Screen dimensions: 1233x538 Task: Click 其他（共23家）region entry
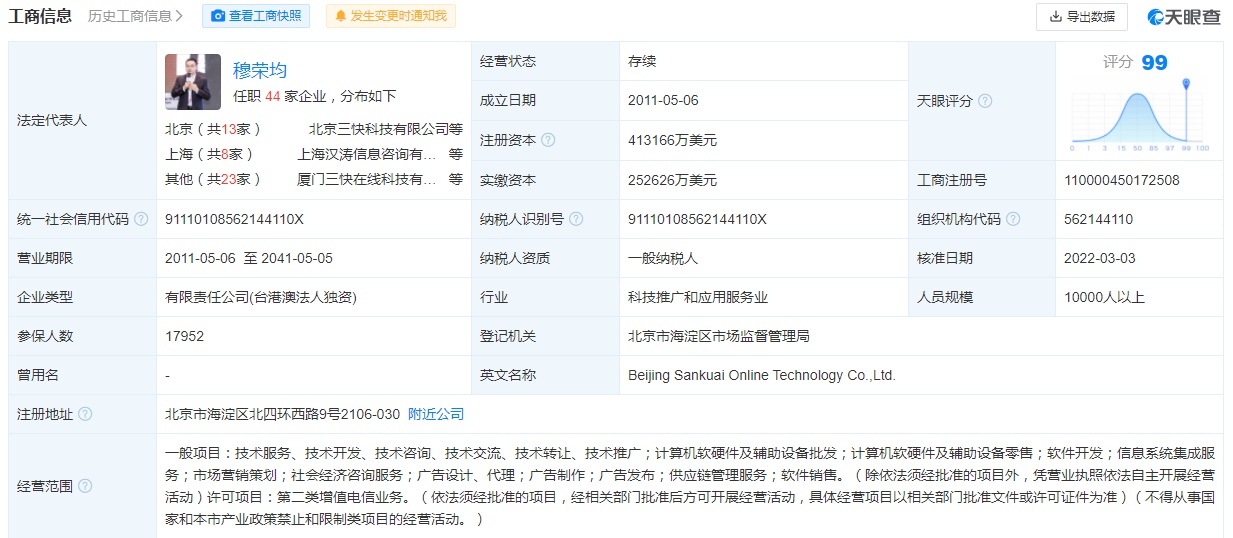pos(213,179)
